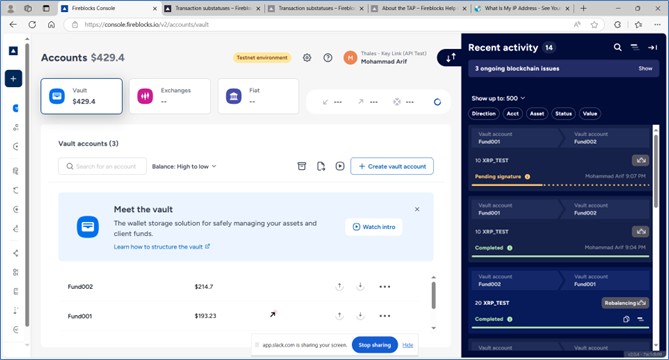Click the play icon beside Create vault account
This screenshot has height=360, width=669.
click(x=340, y=166)
